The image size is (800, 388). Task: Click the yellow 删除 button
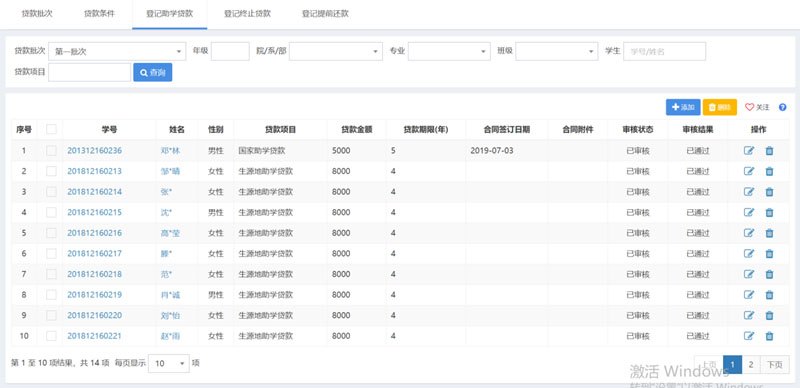pos(720,107)
